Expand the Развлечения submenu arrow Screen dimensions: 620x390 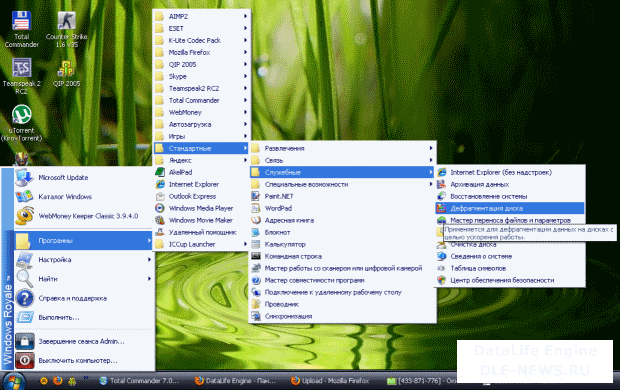[431, 148]
